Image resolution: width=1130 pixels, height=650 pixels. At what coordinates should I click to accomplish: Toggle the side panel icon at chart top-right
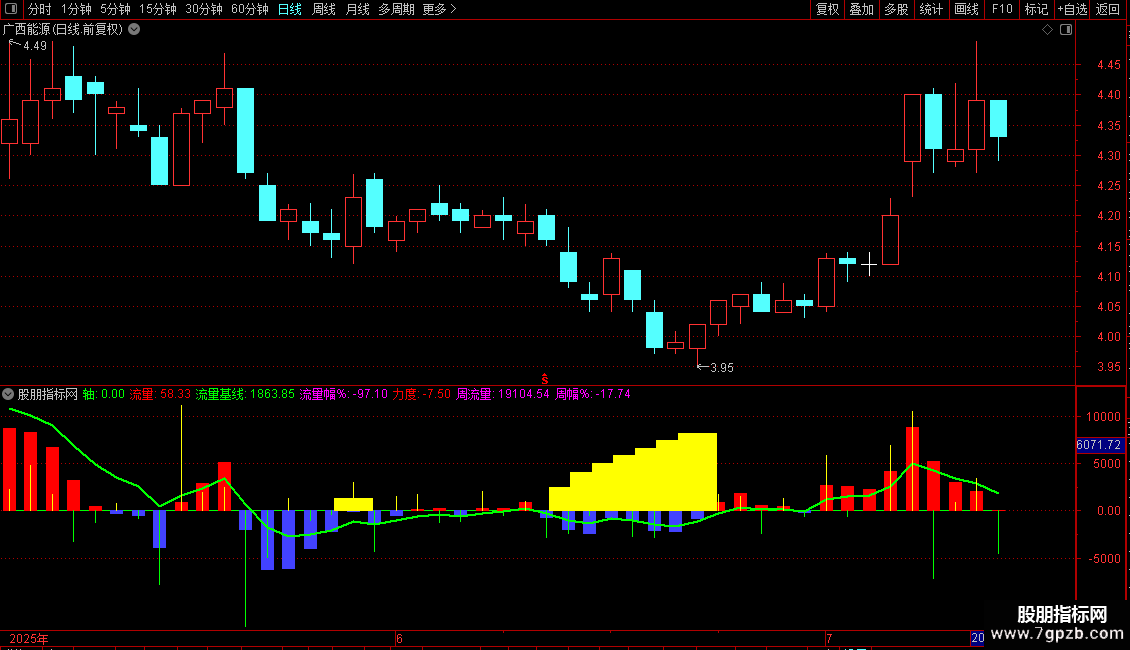(1066, 30)
